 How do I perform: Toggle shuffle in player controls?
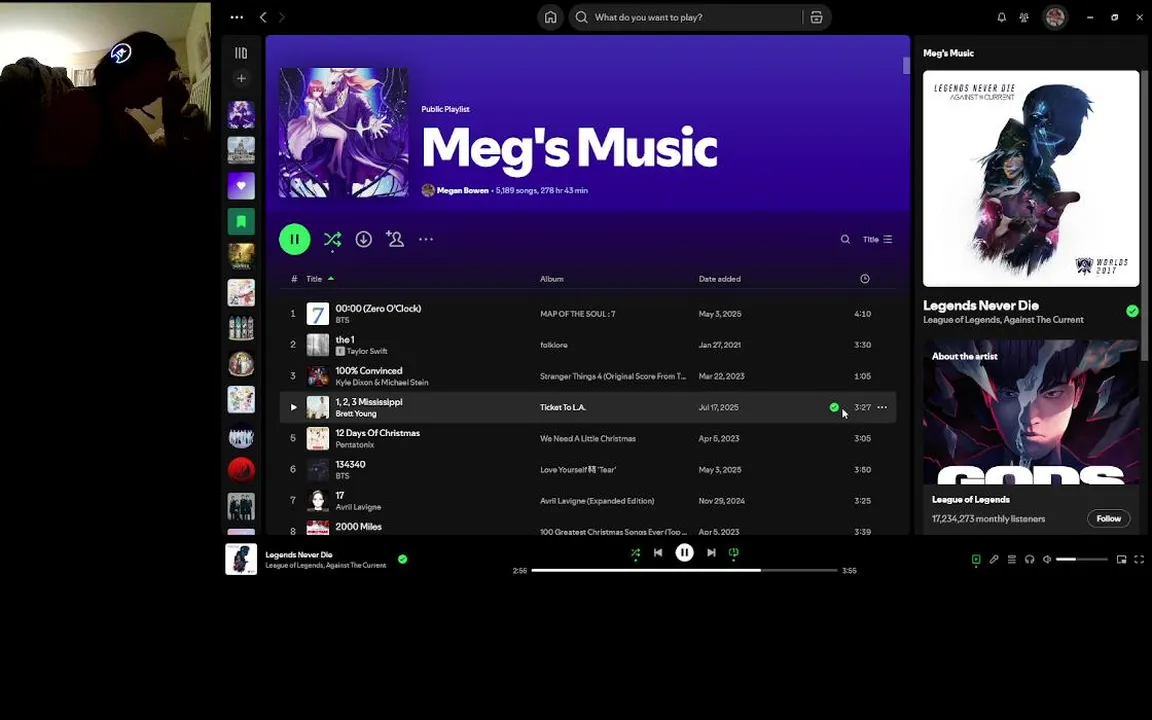click(x=636, y=552)
